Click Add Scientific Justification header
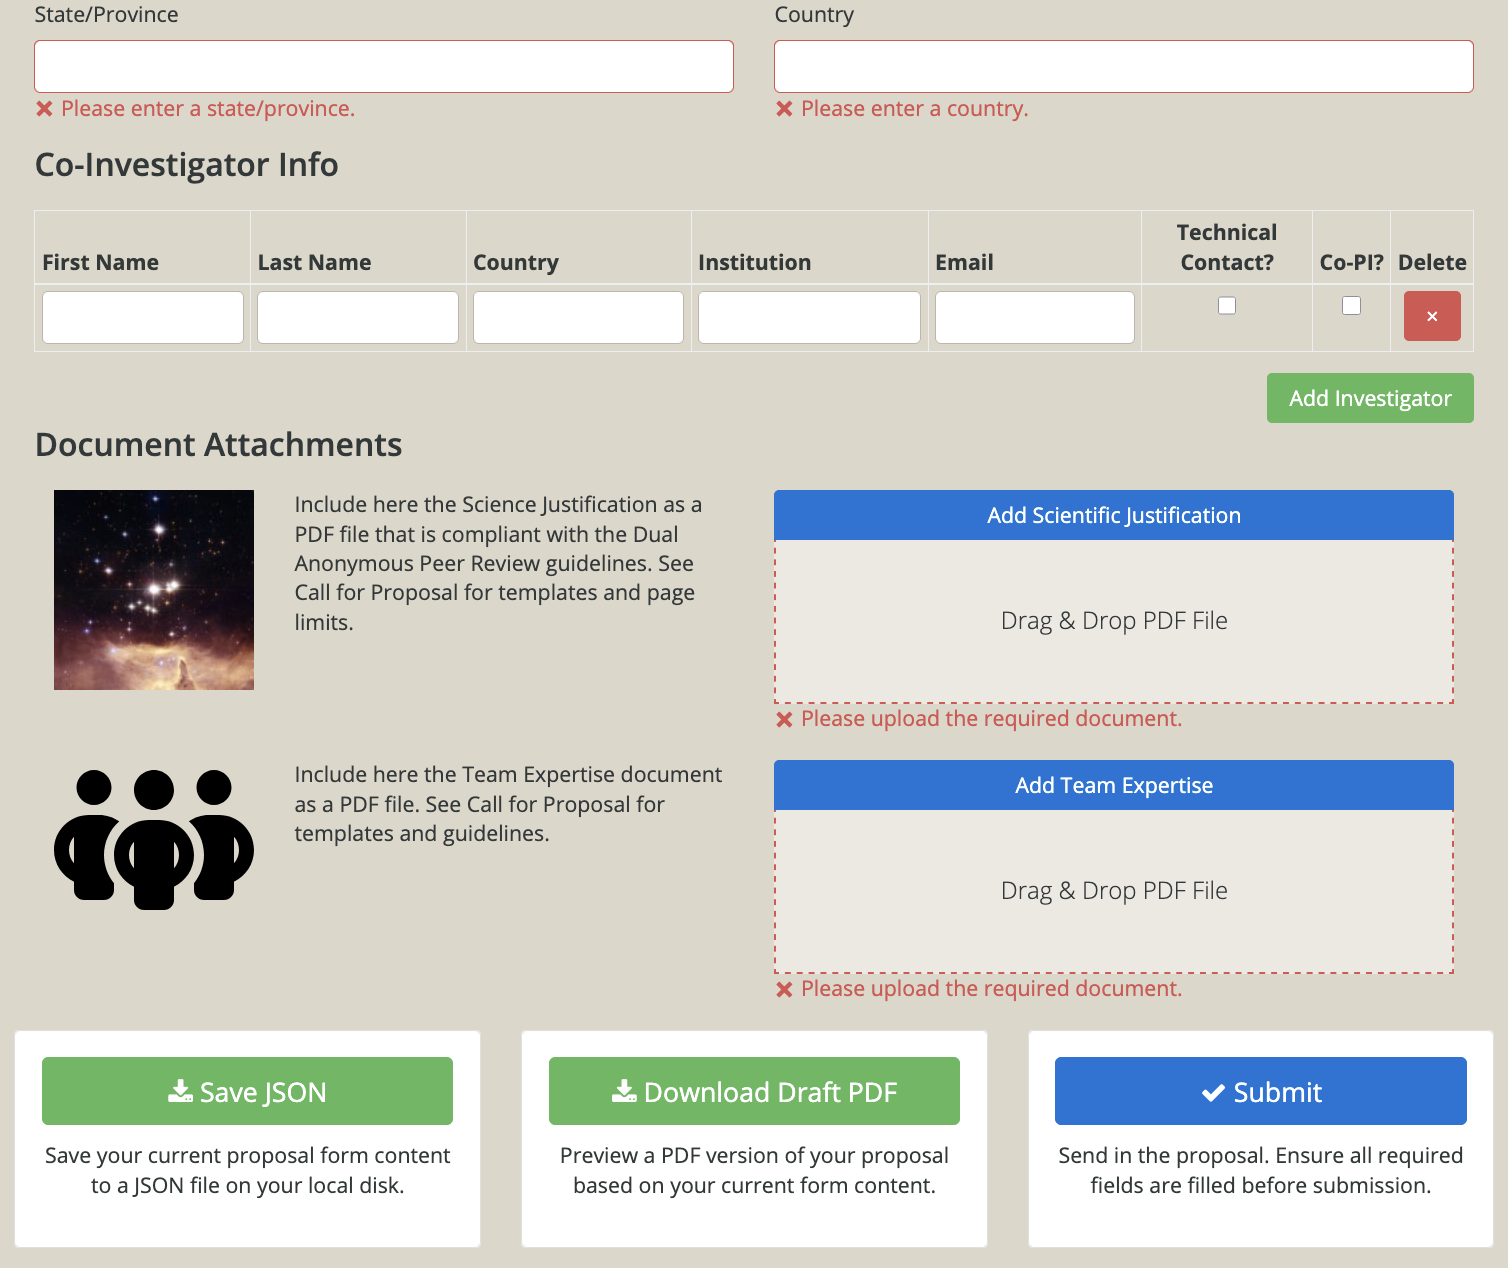Screen dimensions: 1508x1268 click(1113, 515)
